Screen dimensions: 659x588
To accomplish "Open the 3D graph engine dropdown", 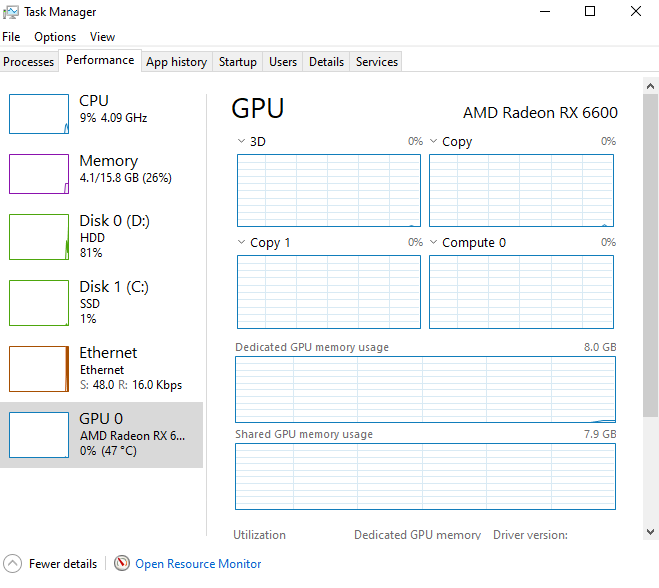I will (x=242, y=142).
